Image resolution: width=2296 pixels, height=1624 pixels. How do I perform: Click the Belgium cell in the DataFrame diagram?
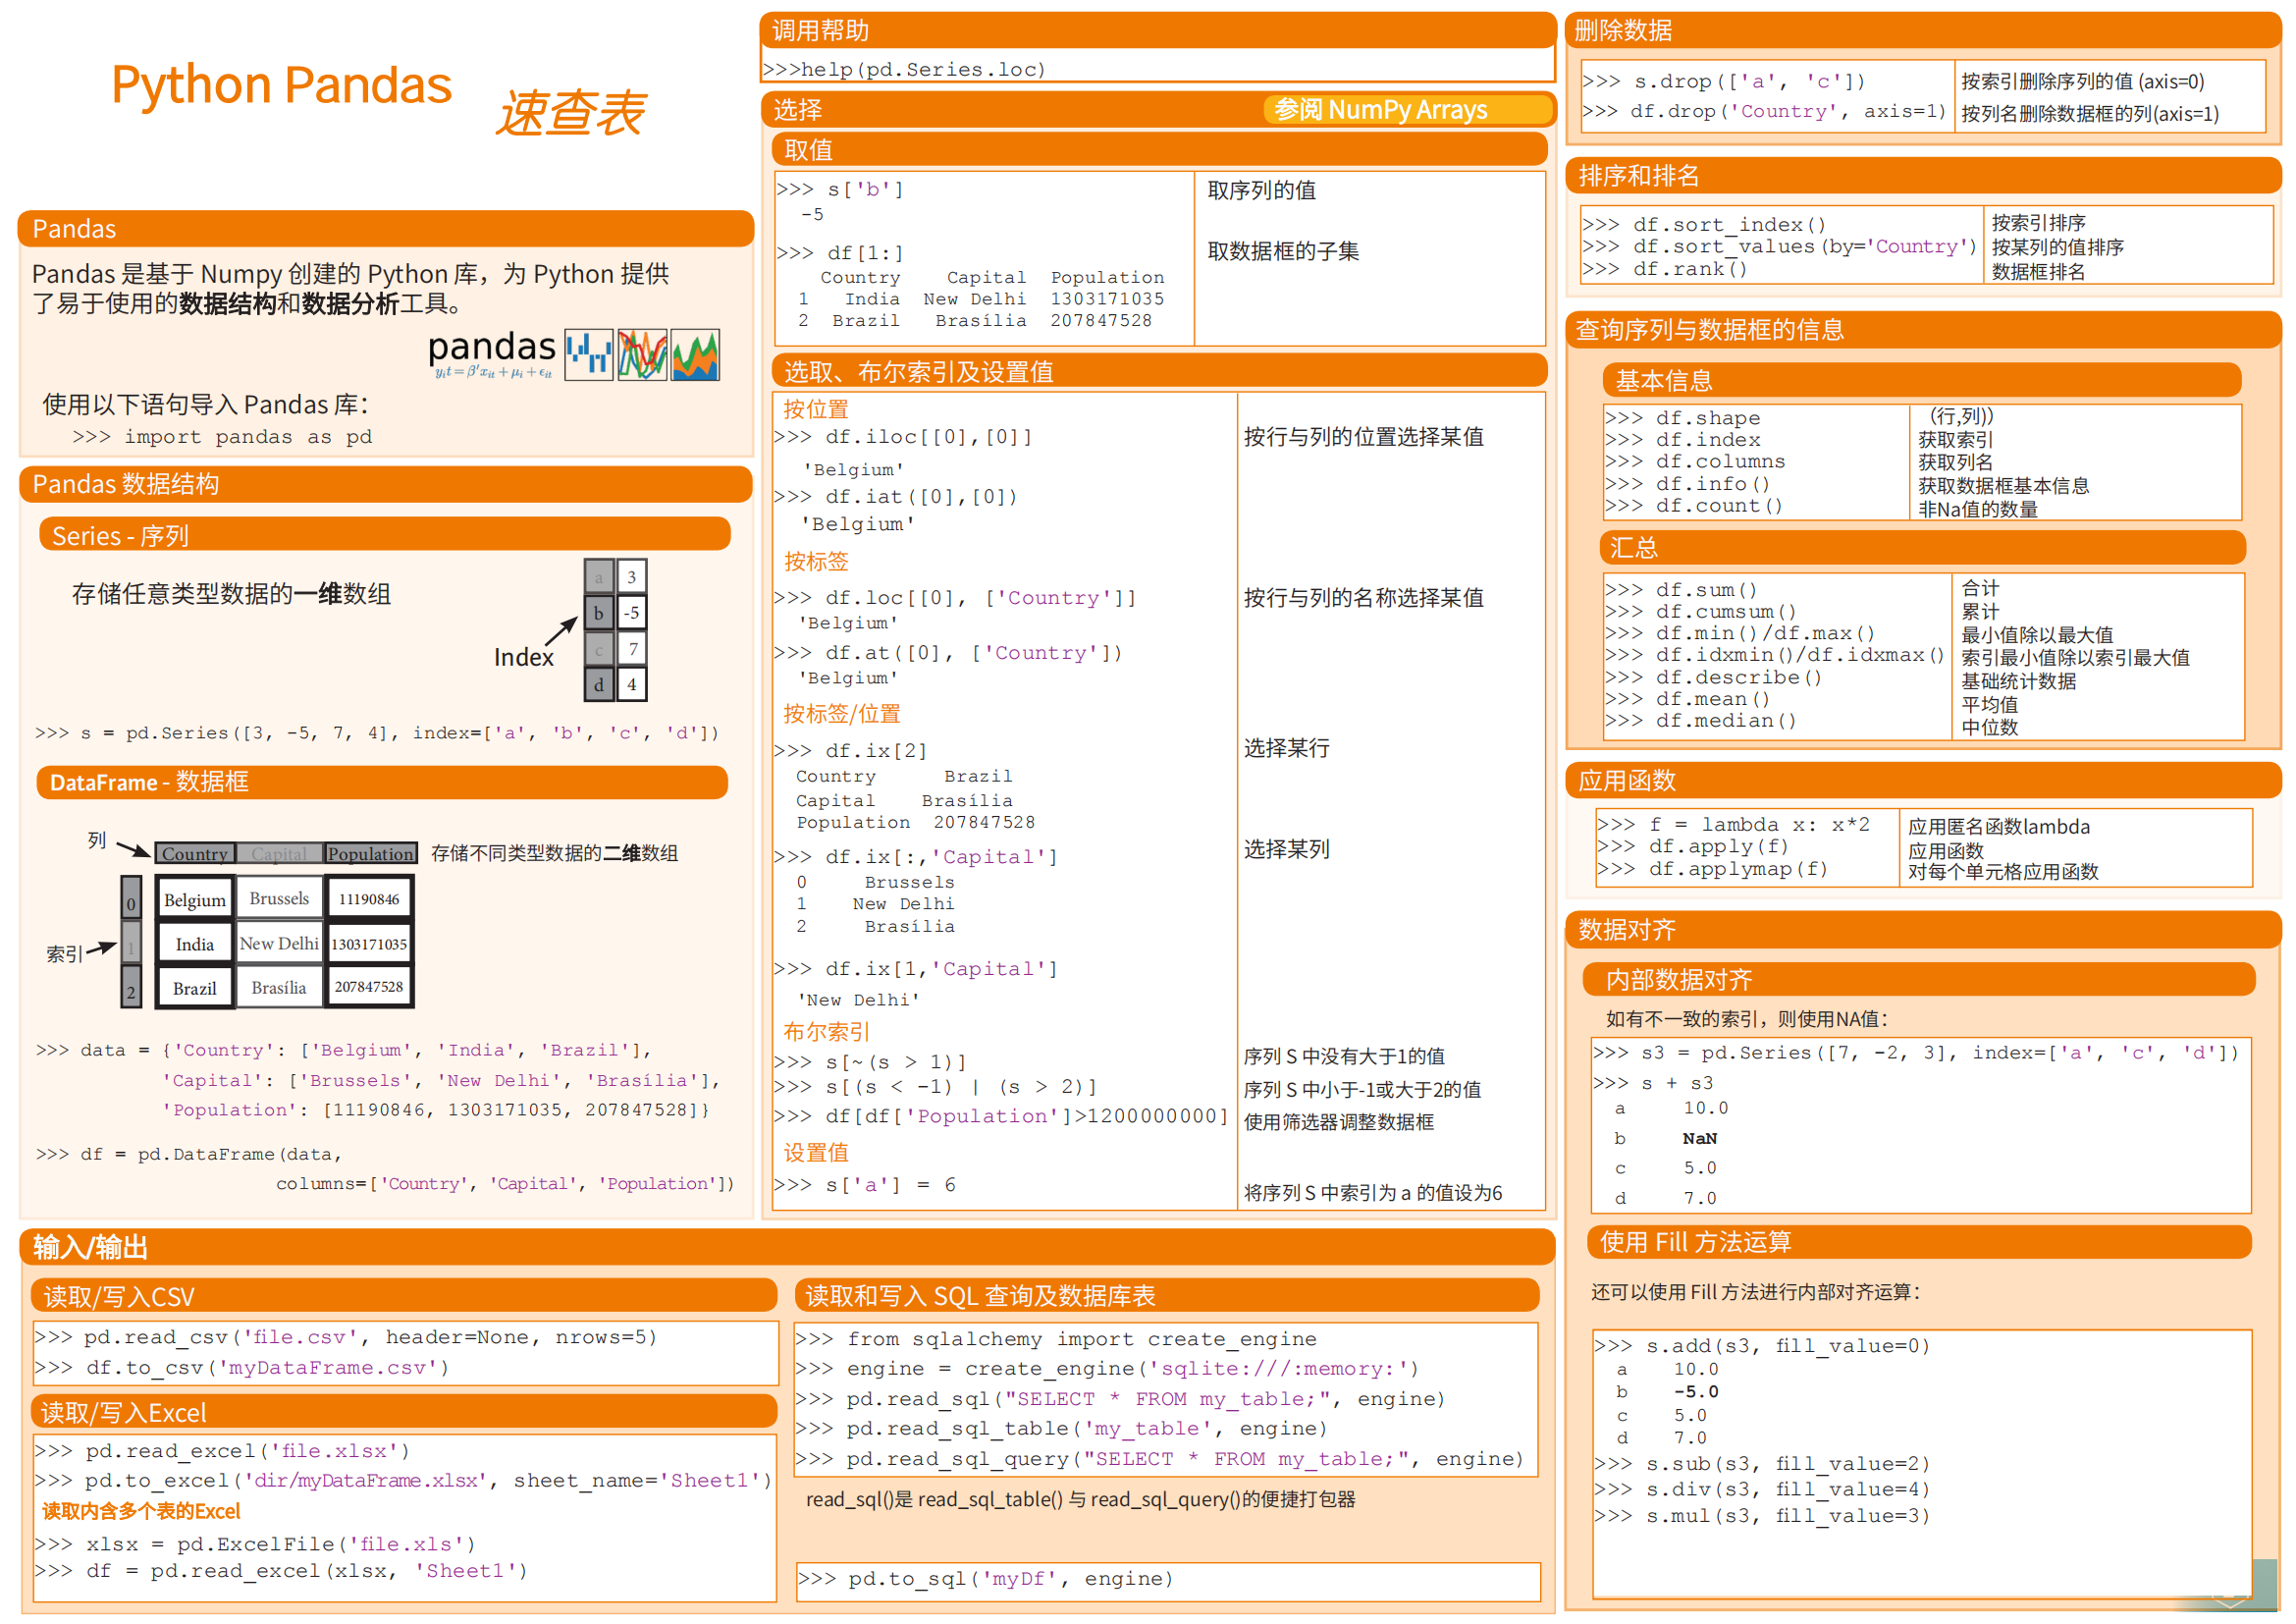[x=194, y=900]
